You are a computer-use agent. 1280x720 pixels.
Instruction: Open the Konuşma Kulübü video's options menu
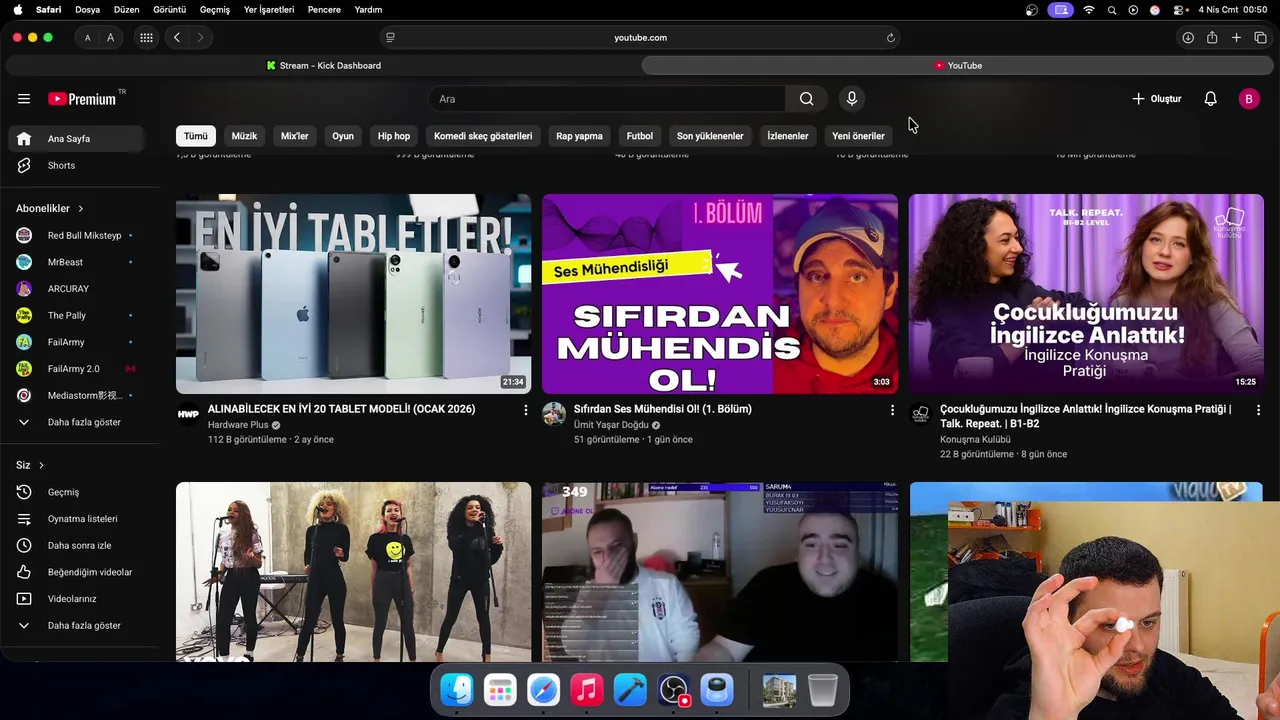[1258, 410]
